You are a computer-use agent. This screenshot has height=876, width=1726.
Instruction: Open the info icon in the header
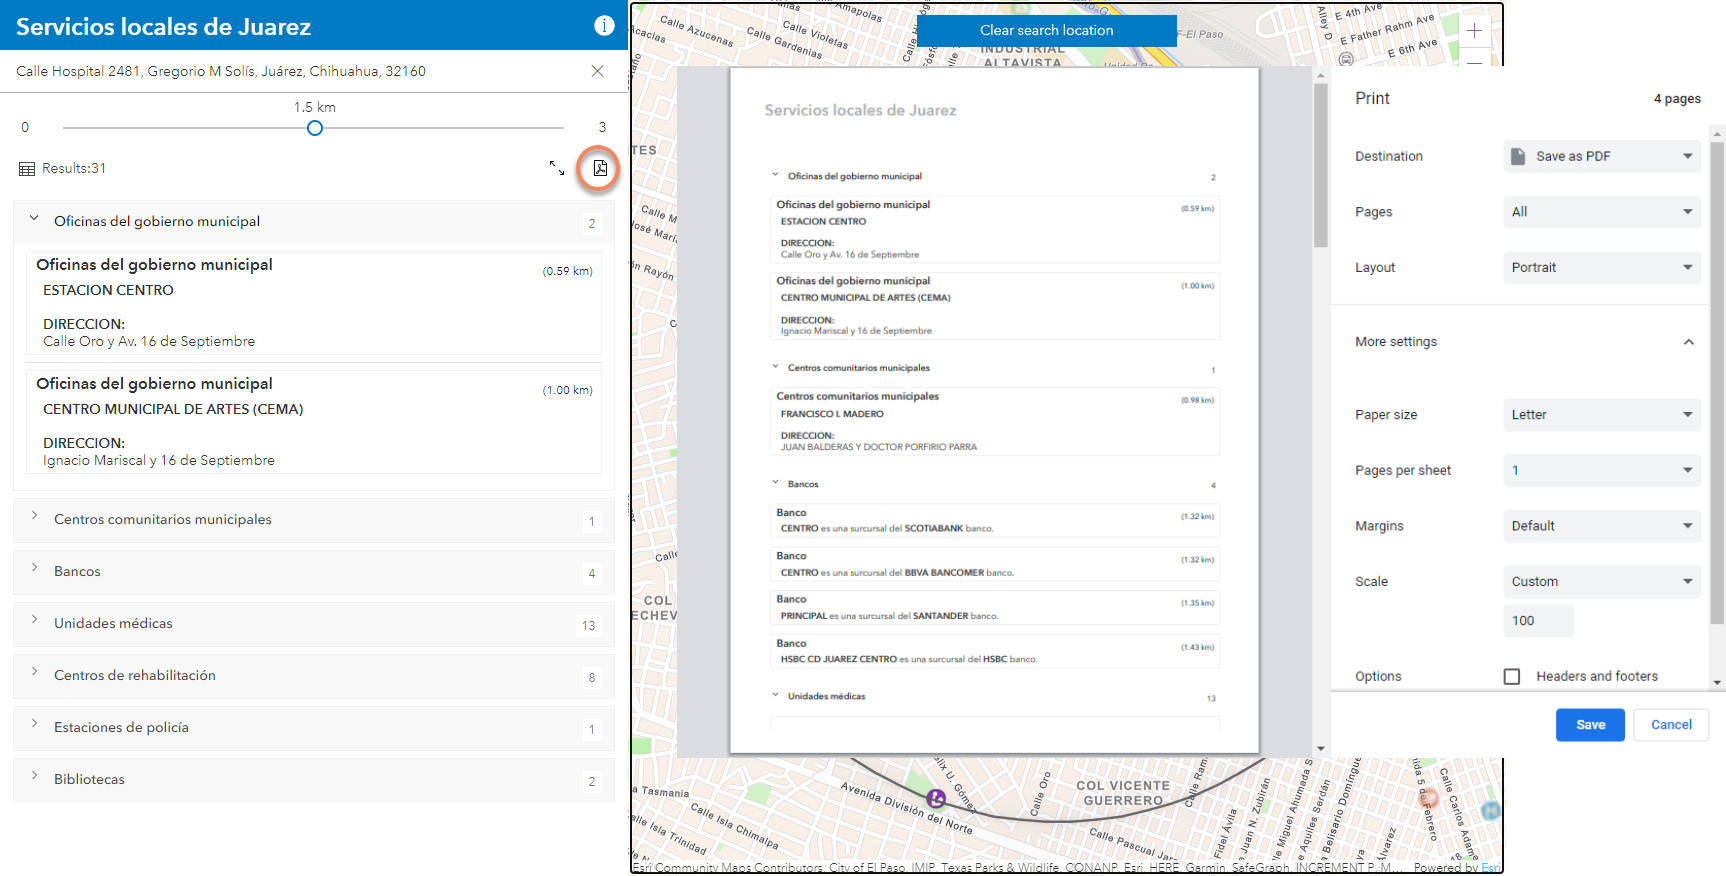604,26
